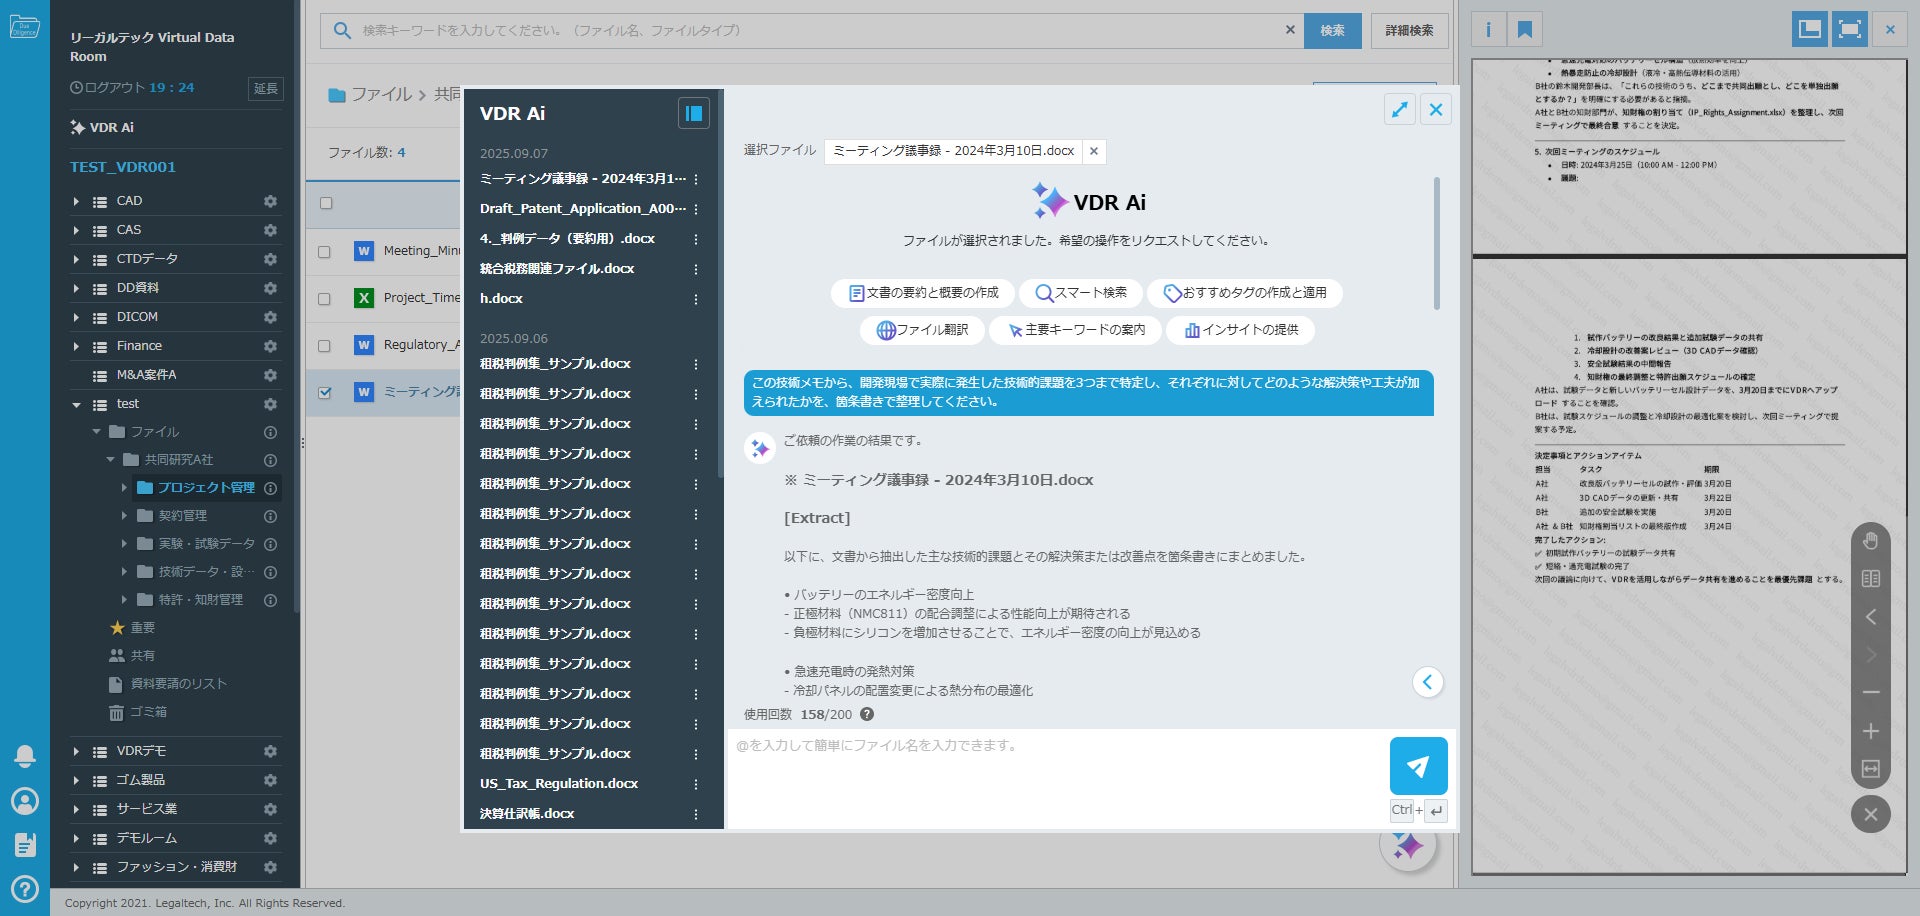The height and width of the screenshot is (916, 1920).
Task: Expand the サービス業 room
Action: 76,809
